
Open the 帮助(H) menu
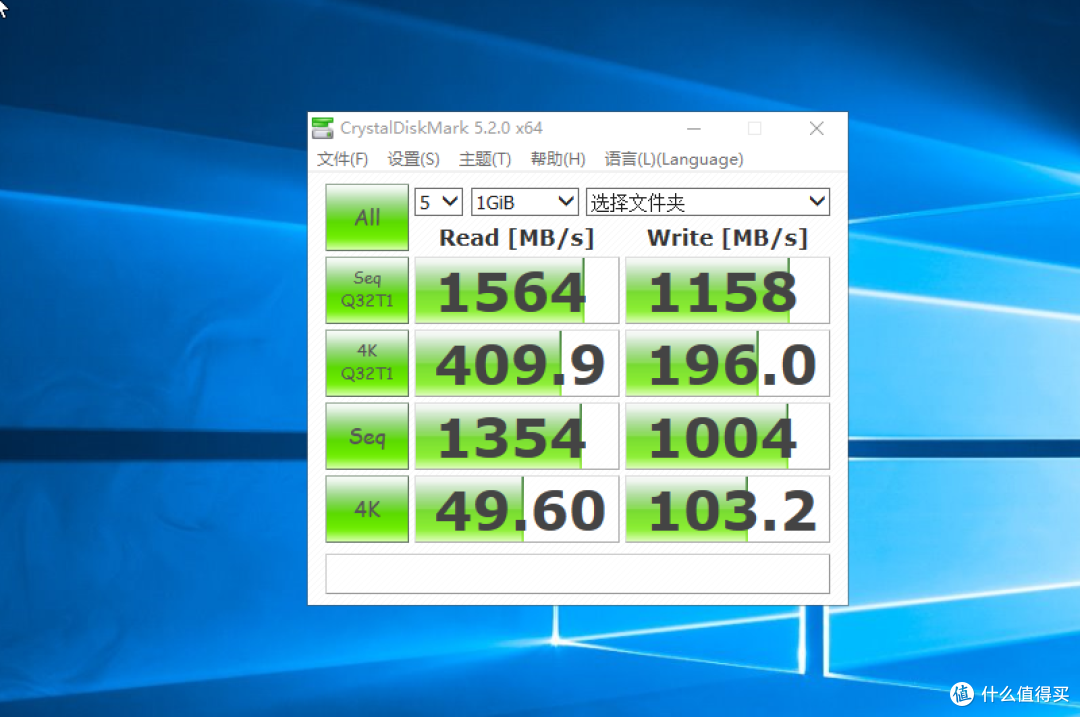(558, 159)
